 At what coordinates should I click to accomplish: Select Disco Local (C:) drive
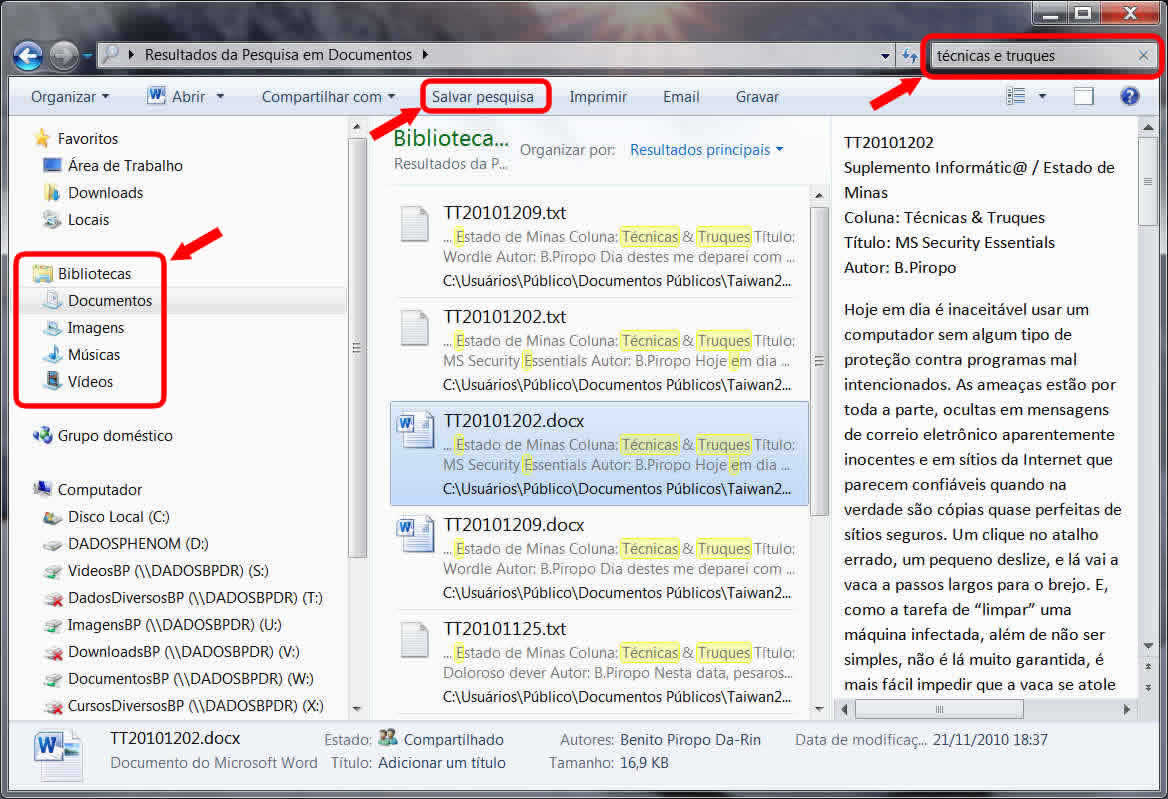[118, 517]
